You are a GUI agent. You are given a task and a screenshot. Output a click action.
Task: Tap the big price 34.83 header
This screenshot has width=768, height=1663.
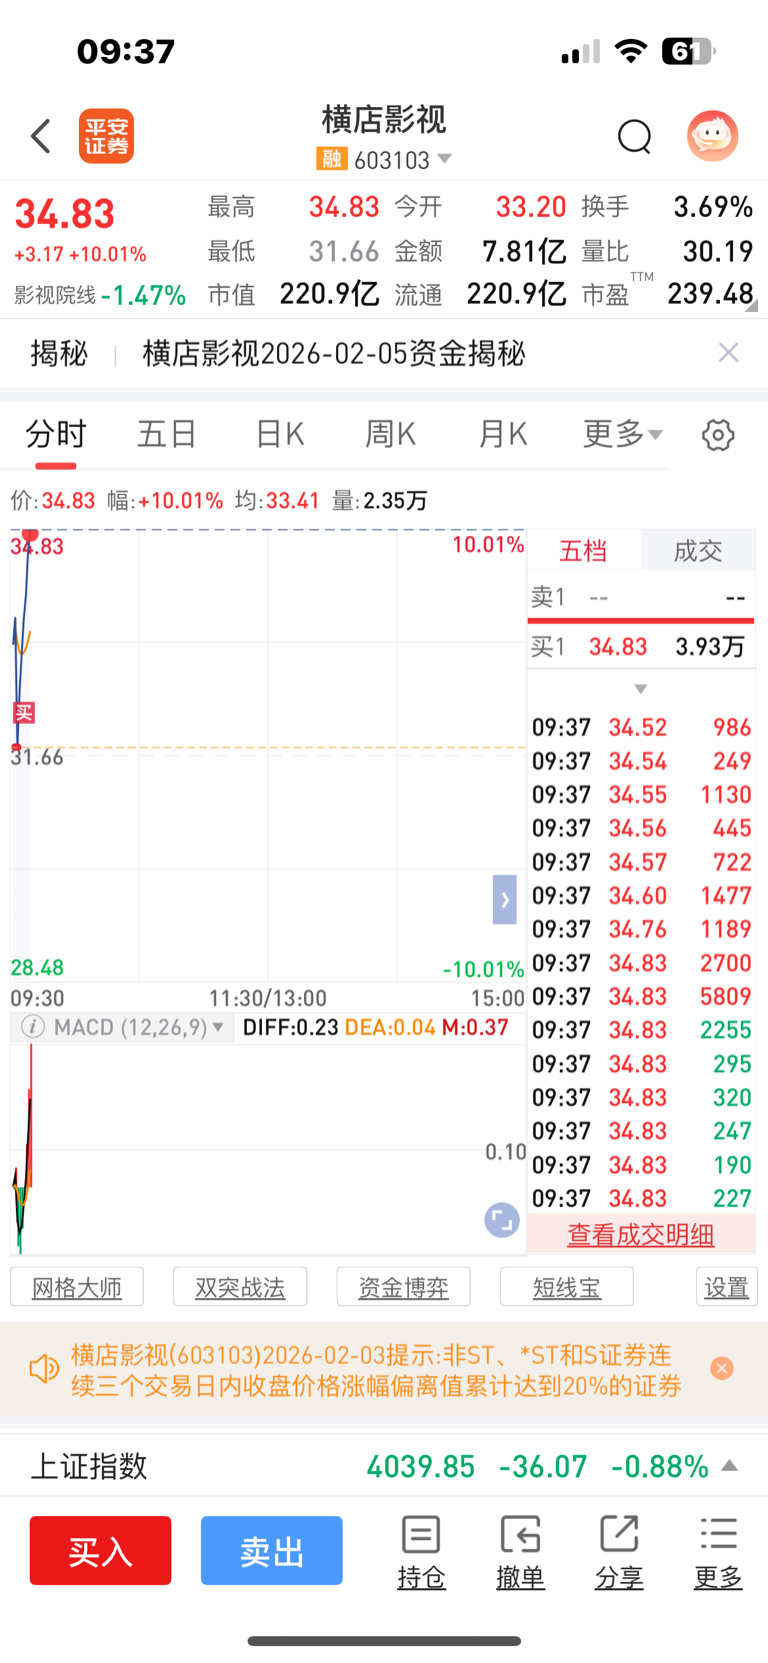[65, 213]
